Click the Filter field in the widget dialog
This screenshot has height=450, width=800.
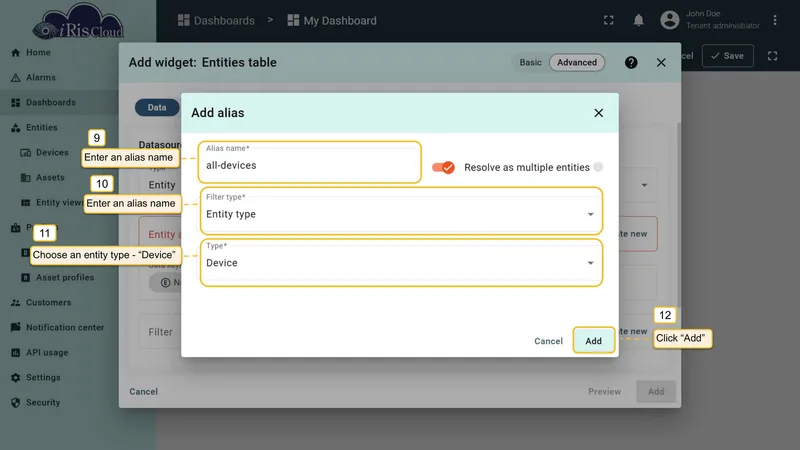[160, 332]
